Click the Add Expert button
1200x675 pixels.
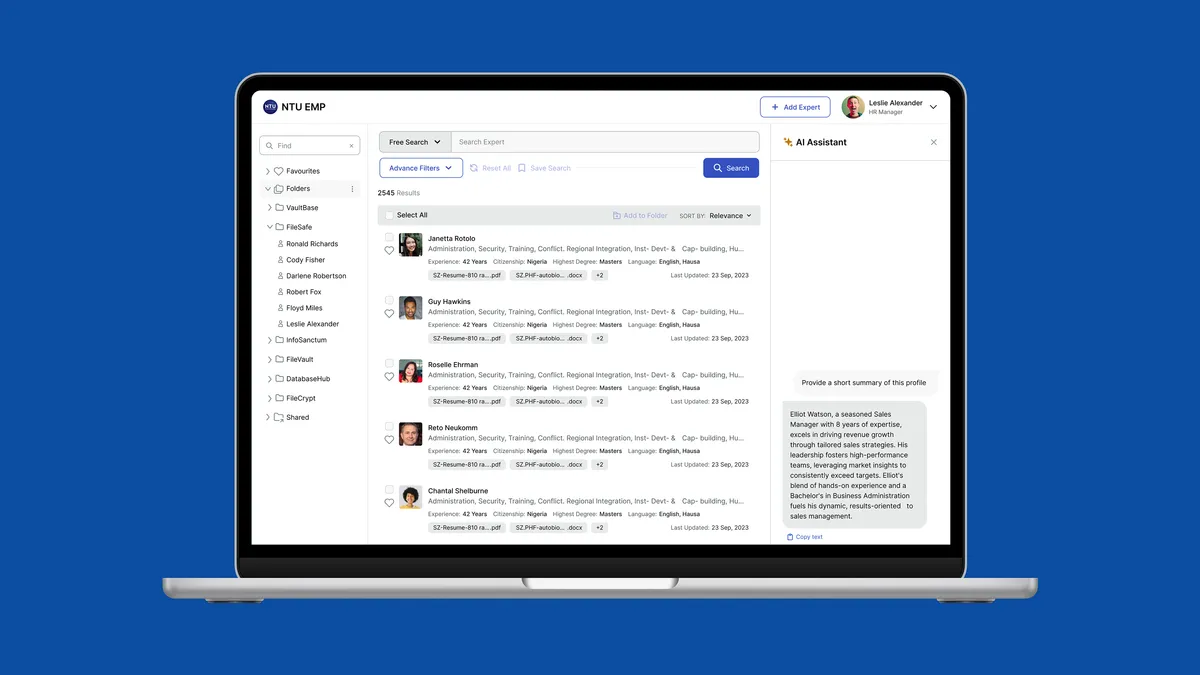click(x=795, y=107)
